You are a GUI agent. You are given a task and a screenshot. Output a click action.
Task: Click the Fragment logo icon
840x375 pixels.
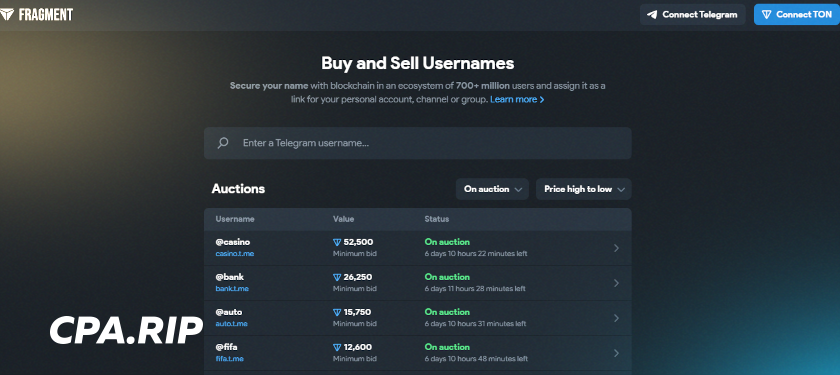click(7, 14)
